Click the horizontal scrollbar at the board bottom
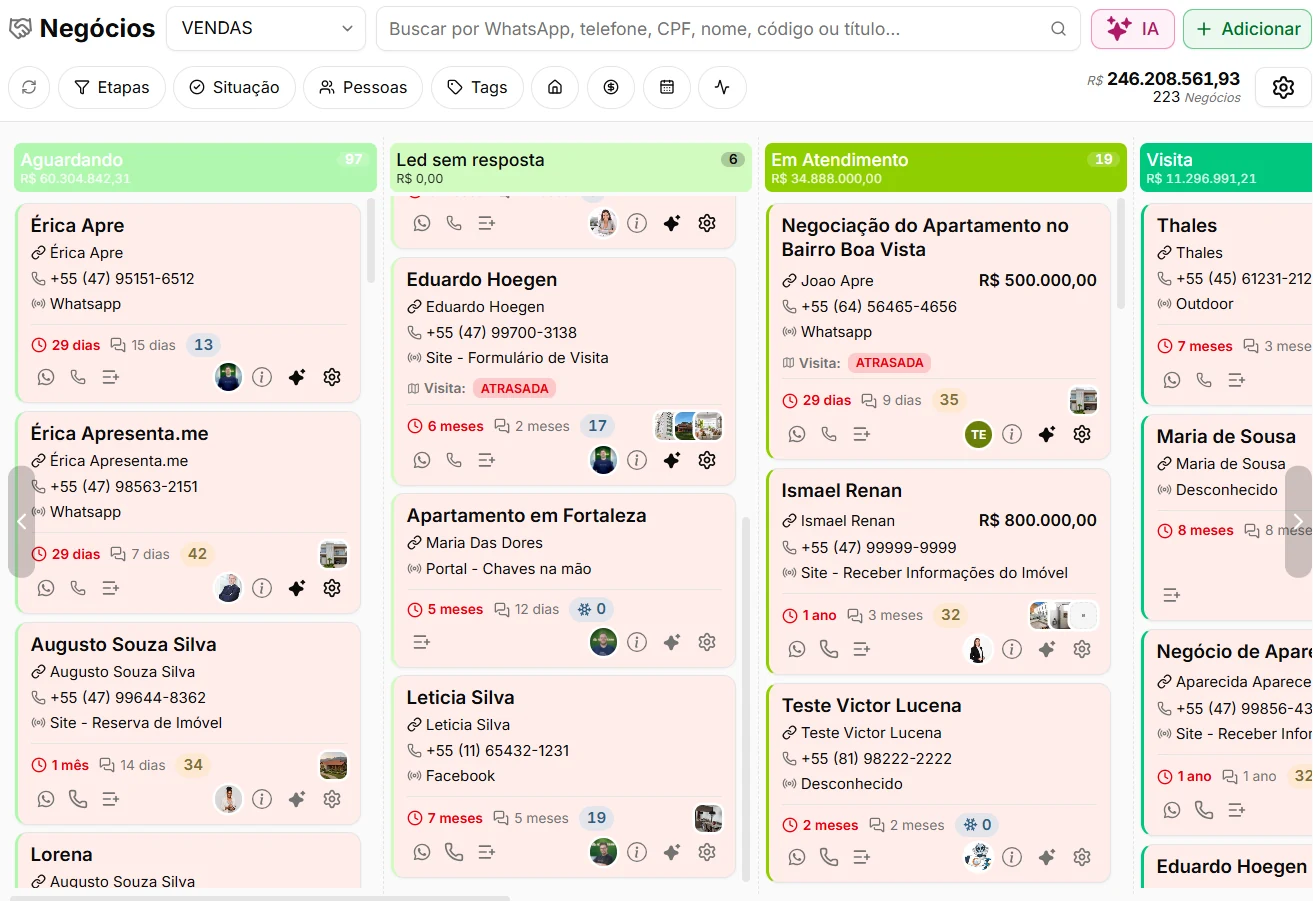Image resolution: width=1313 pixels, height=901 pixels. (260, 898)
